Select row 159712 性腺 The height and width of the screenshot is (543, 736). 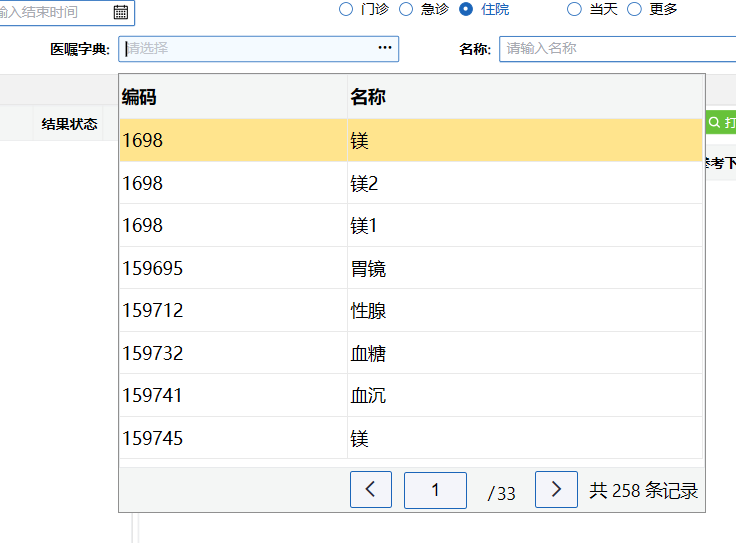[411, 310]
